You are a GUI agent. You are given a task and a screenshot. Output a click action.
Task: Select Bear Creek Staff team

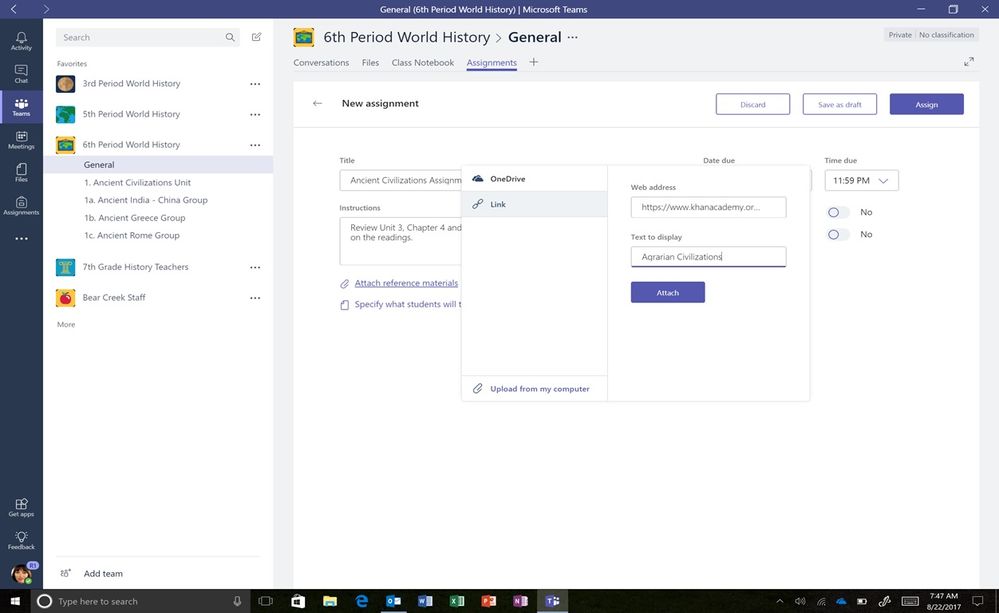tap(114, 298)
